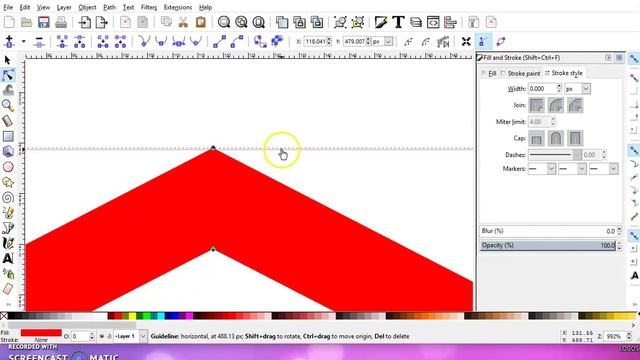Click the red Fill indicator swatch
Screen dimensions: 640x360
click(x=41, y=333)
